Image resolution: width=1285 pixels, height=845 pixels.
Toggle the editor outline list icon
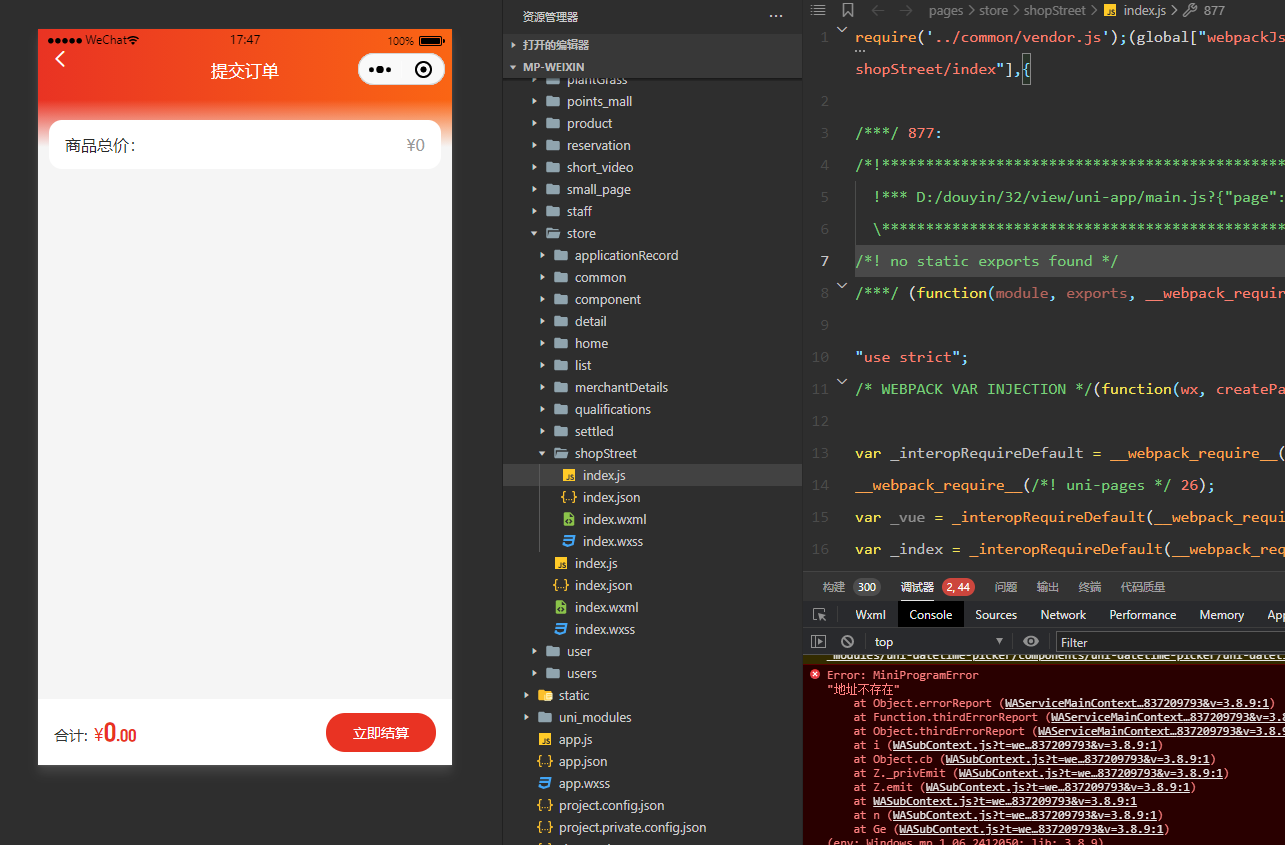point(817,10)
